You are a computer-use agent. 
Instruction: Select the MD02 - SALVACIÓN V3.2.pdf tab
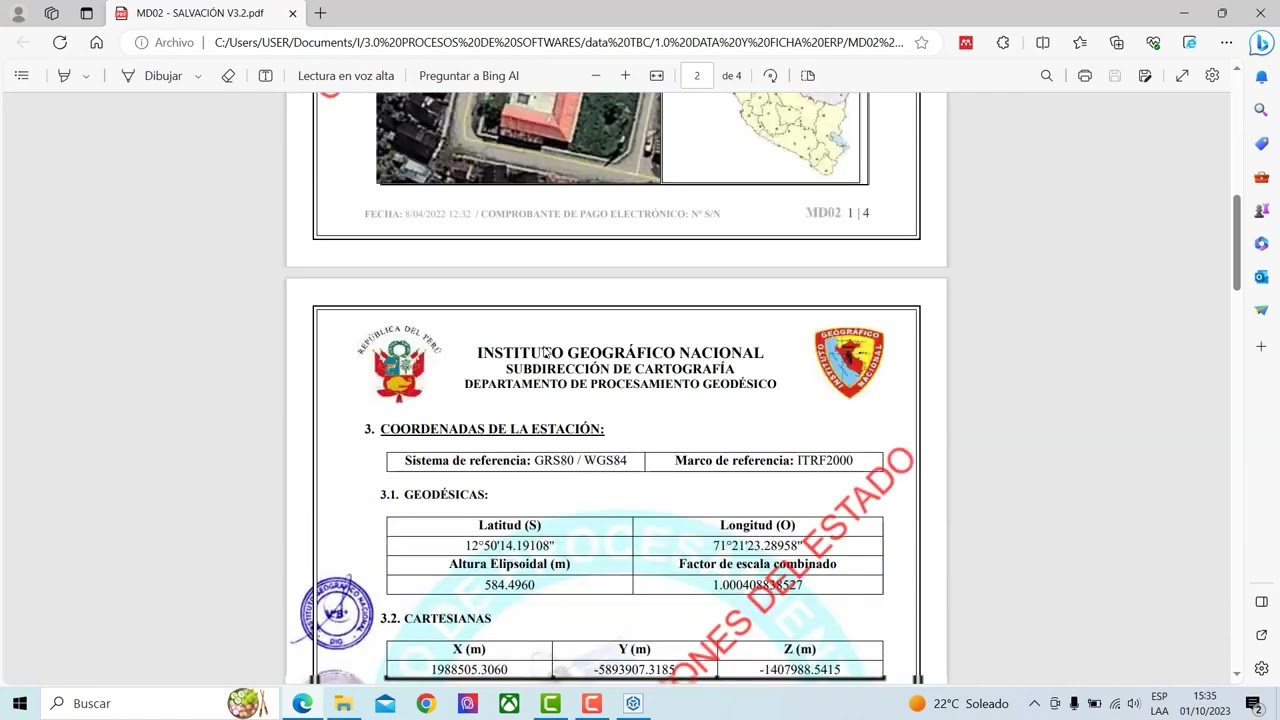coord(200,13)
